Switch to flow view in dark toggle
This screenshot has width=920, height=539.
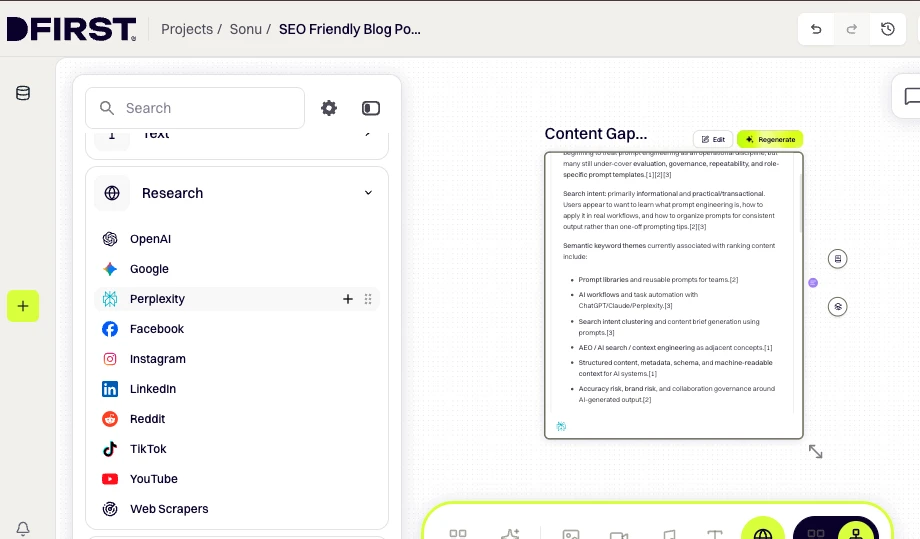857,531
